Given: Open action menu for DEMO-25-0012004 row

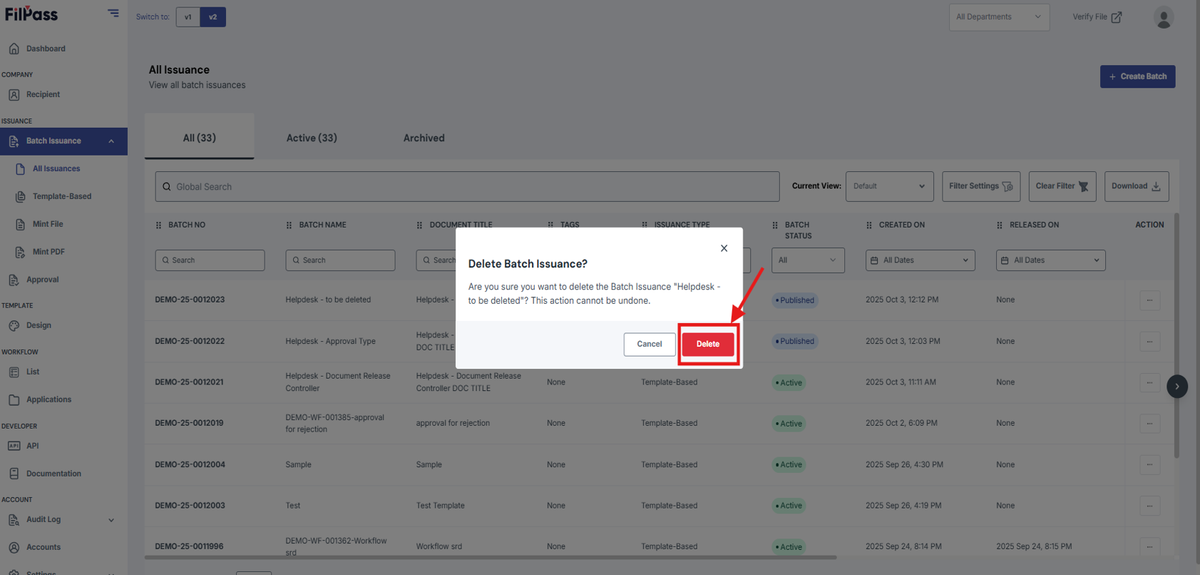Looking at the screenshot, I should (x=1150, y=464).
